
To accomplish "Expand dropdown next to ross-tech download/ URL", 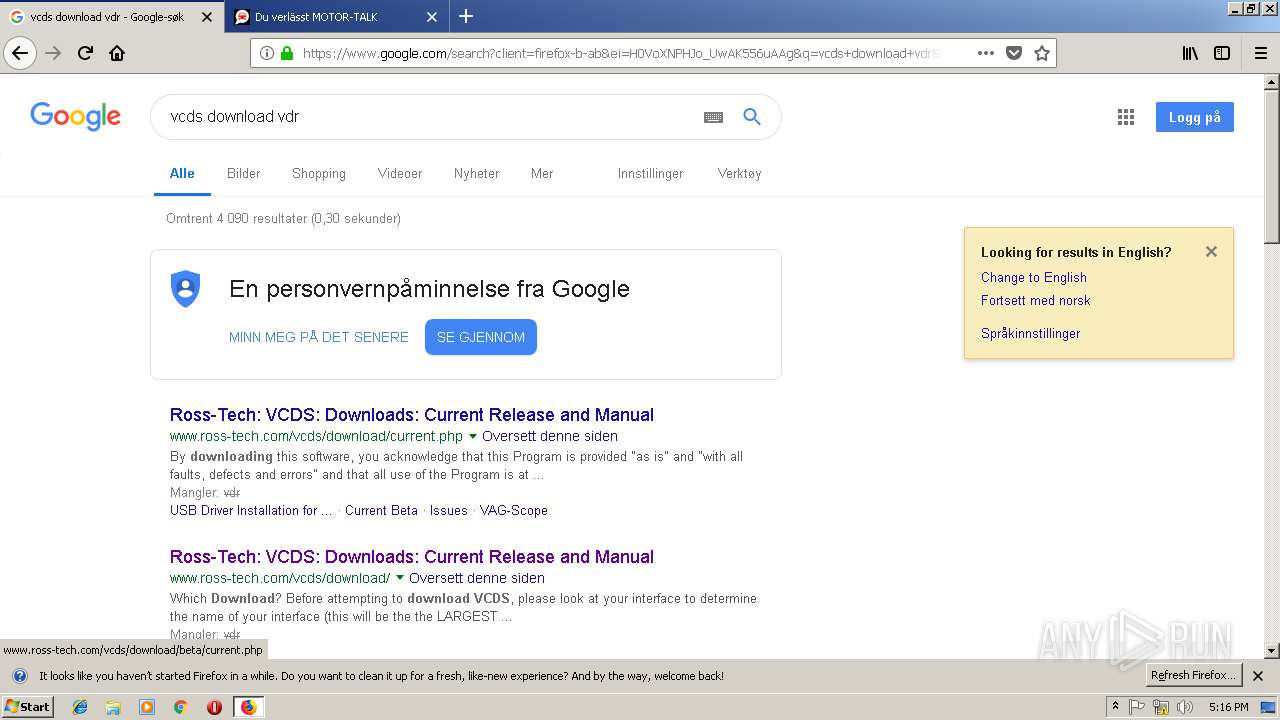I will click(400, 578).
